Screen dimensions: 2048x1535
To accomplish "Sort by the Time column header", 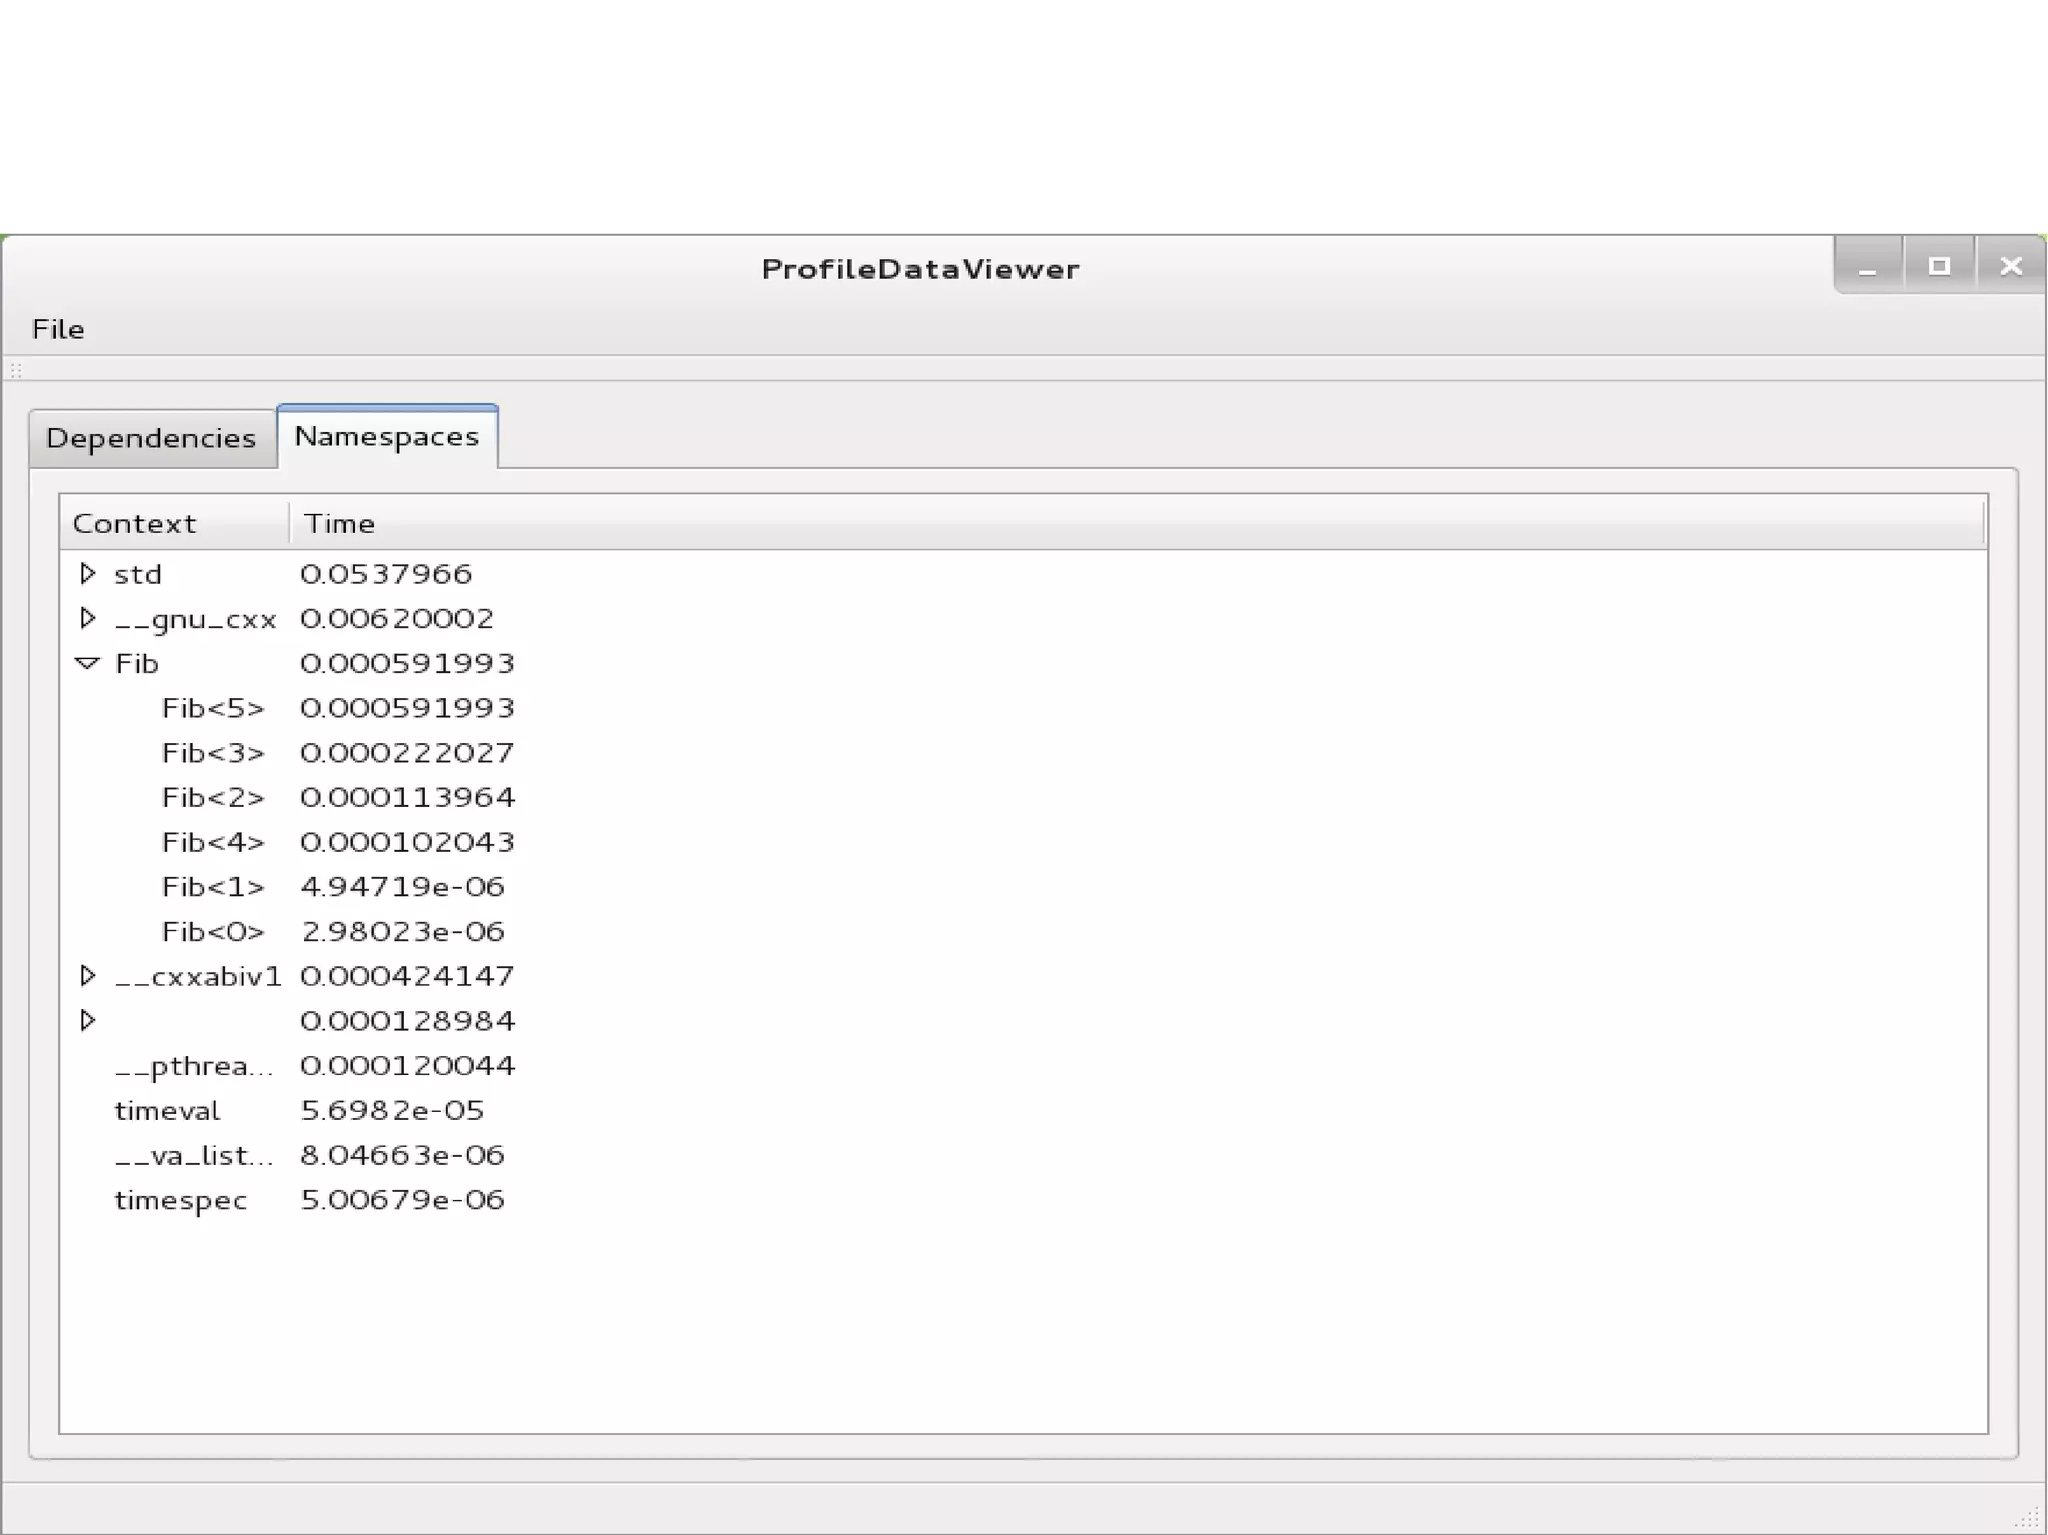I will pyautogui.click(x=340, y=523).
